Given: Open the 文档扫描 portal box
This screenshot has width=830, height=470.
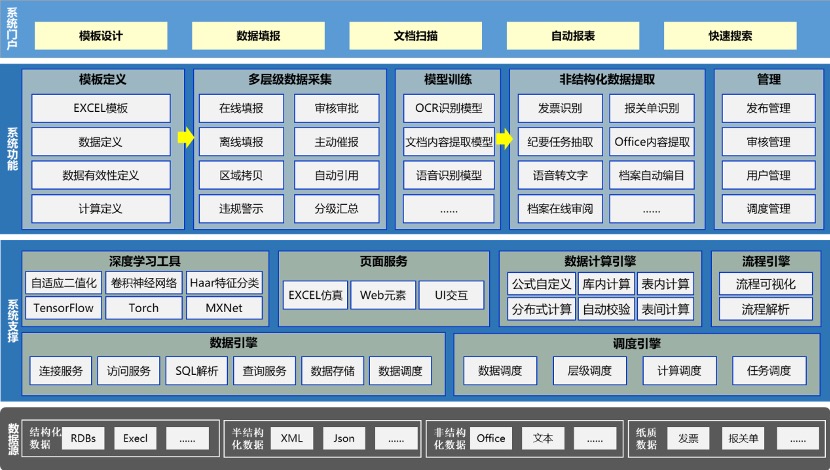Looking at the screenshot, I should tap(416, 36).
